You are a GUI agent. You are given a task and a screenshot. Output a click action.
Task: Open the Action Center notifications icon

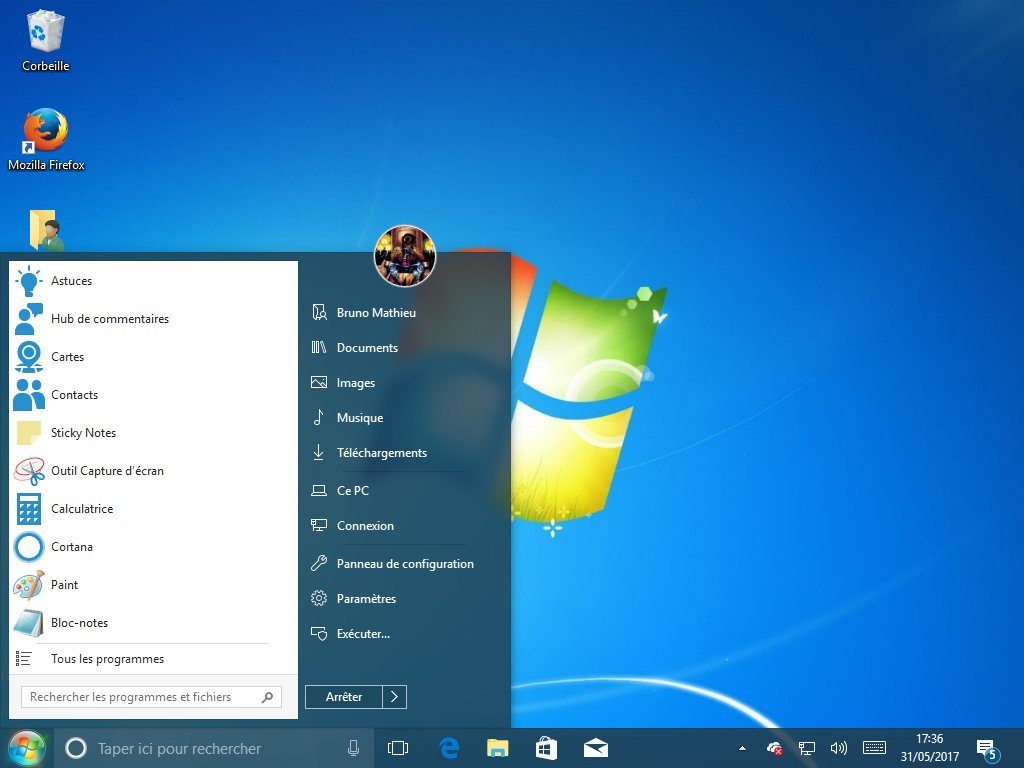(x=987, y=750)
